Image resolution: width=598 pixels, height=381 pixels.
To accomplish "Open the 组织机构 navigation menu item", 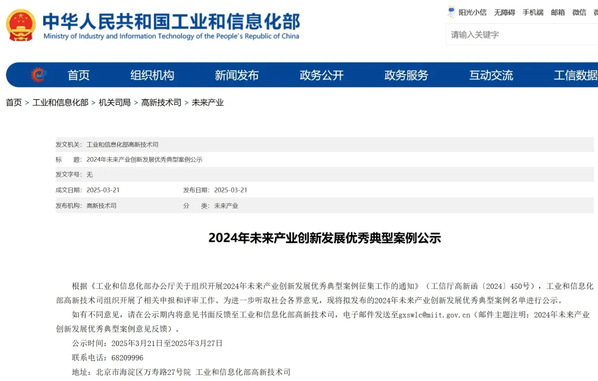I will point(152,75).
